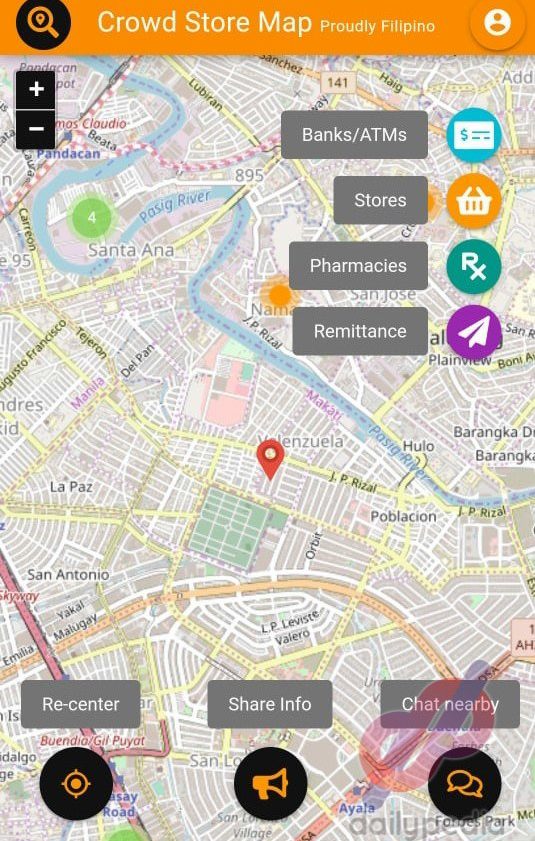Open the user profile icon
Image resolution: width=535 pixels, height=841 pixels.
497,23
